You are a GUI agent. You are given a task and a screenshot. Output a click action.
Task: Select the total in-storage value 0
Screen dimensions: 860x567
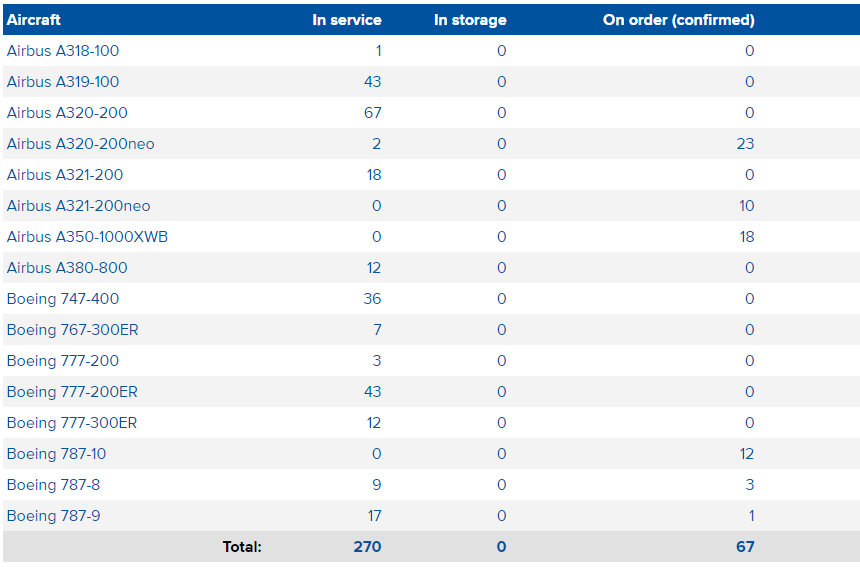click(x=501, y=547)
